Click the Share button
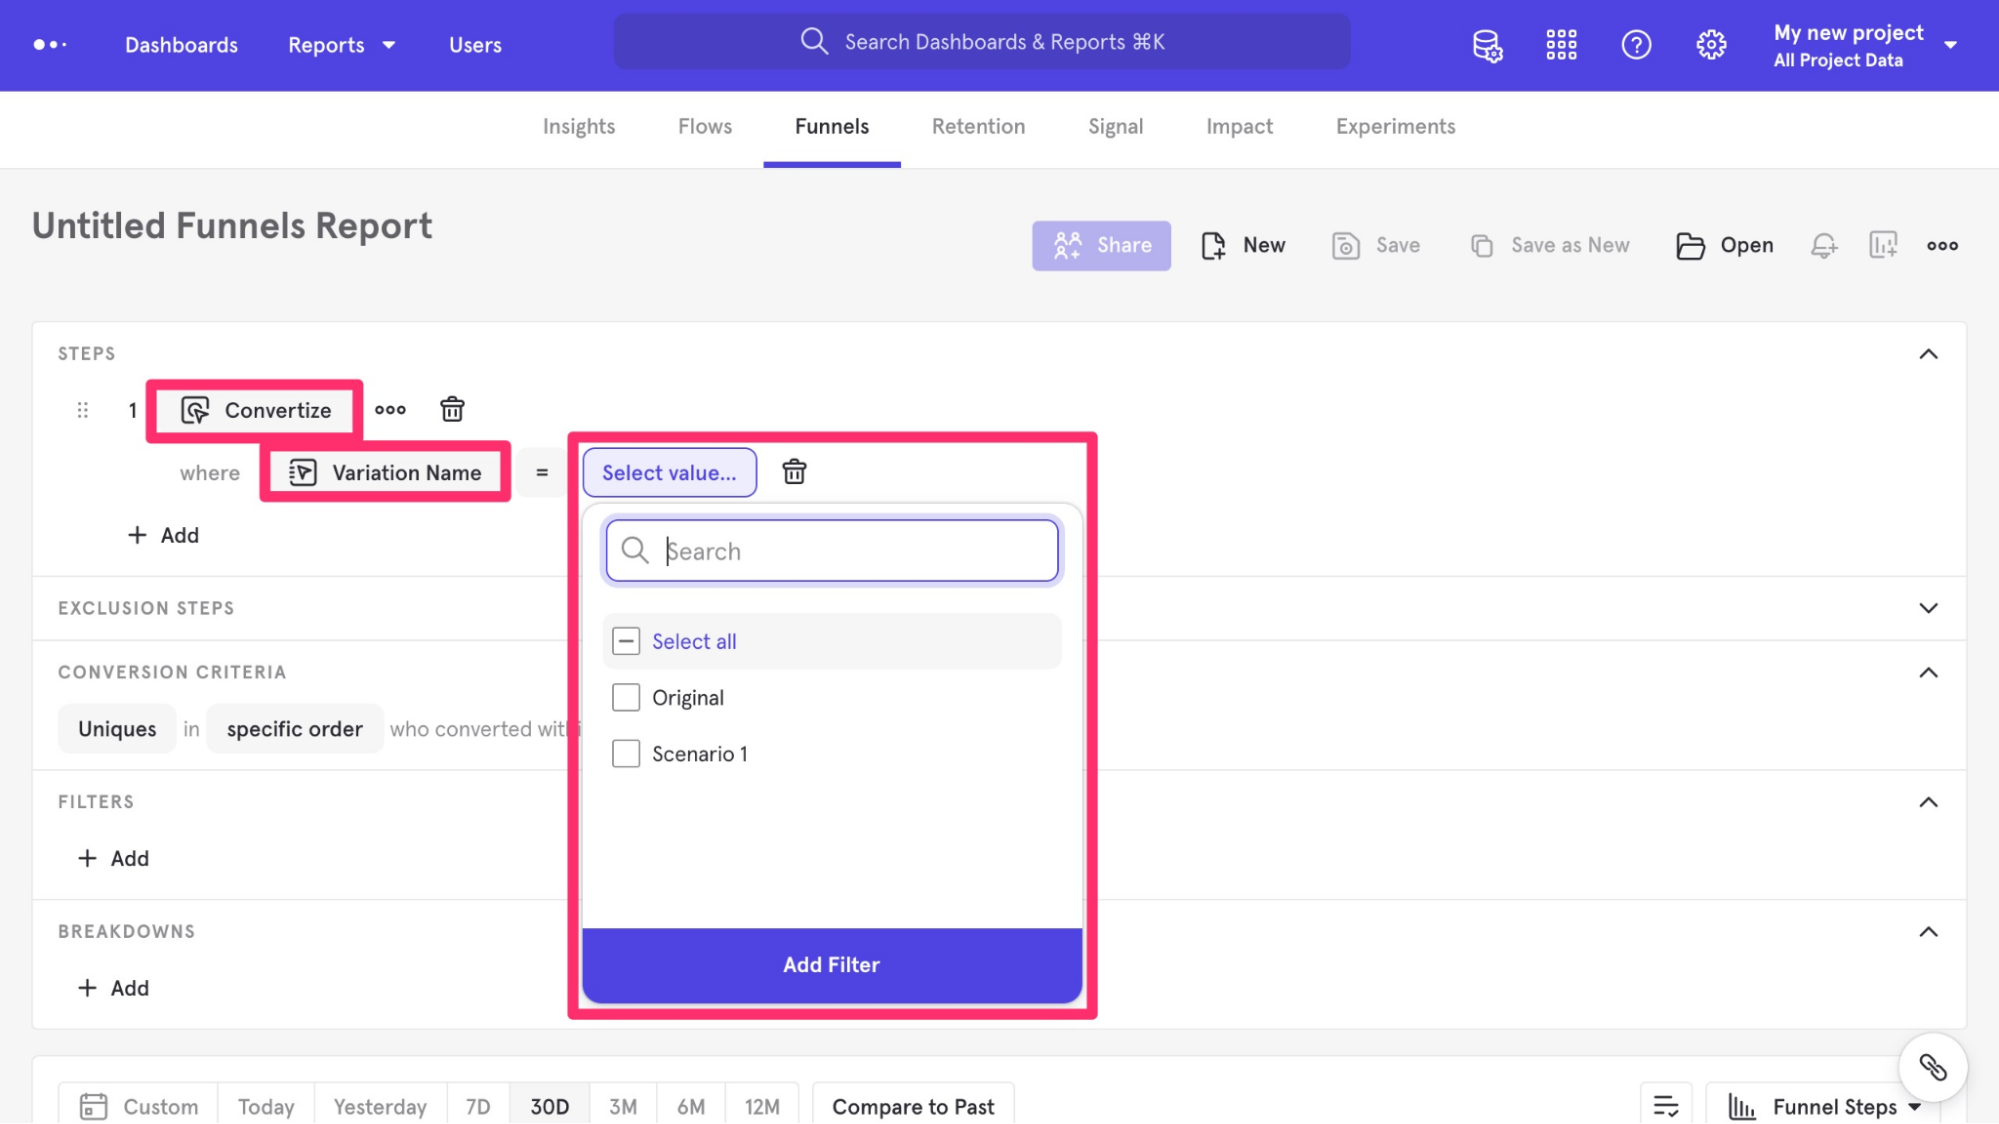Screen dimensions: 1999x1124 point(1101,245)
